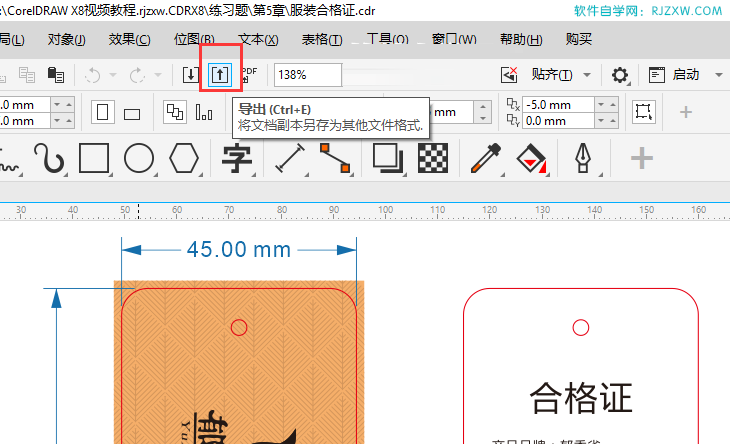Click the zoom level 138% field

click(x=308, y=75)
